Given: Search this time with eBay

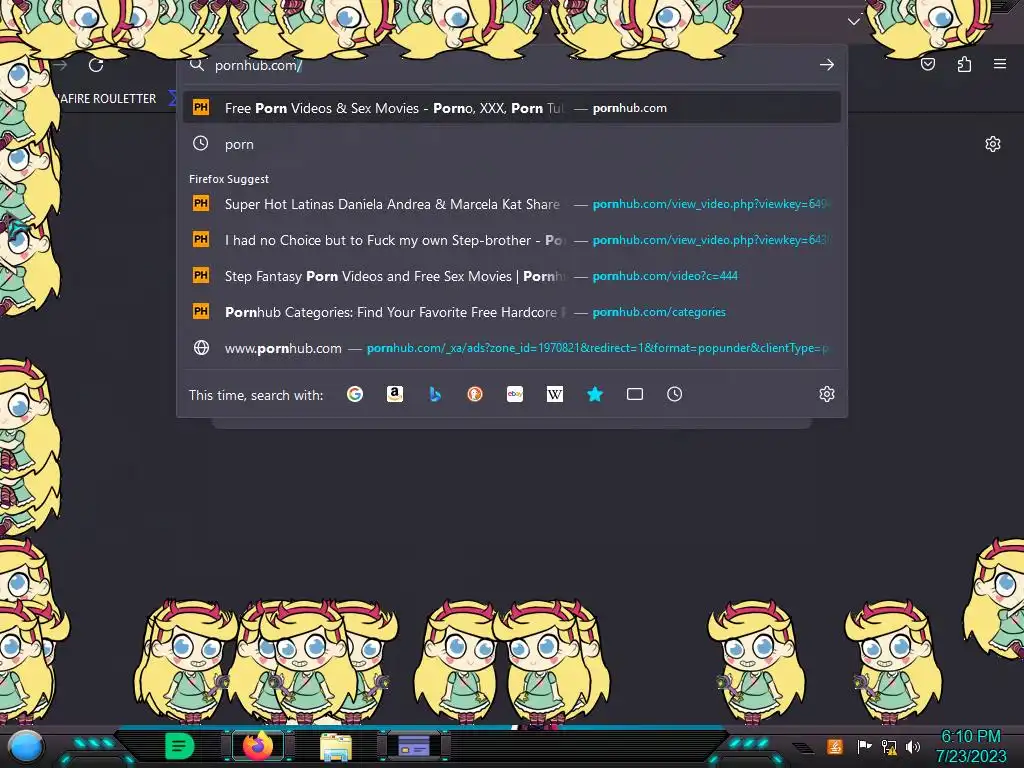Looking at the screenshot, I should [515, 394].
